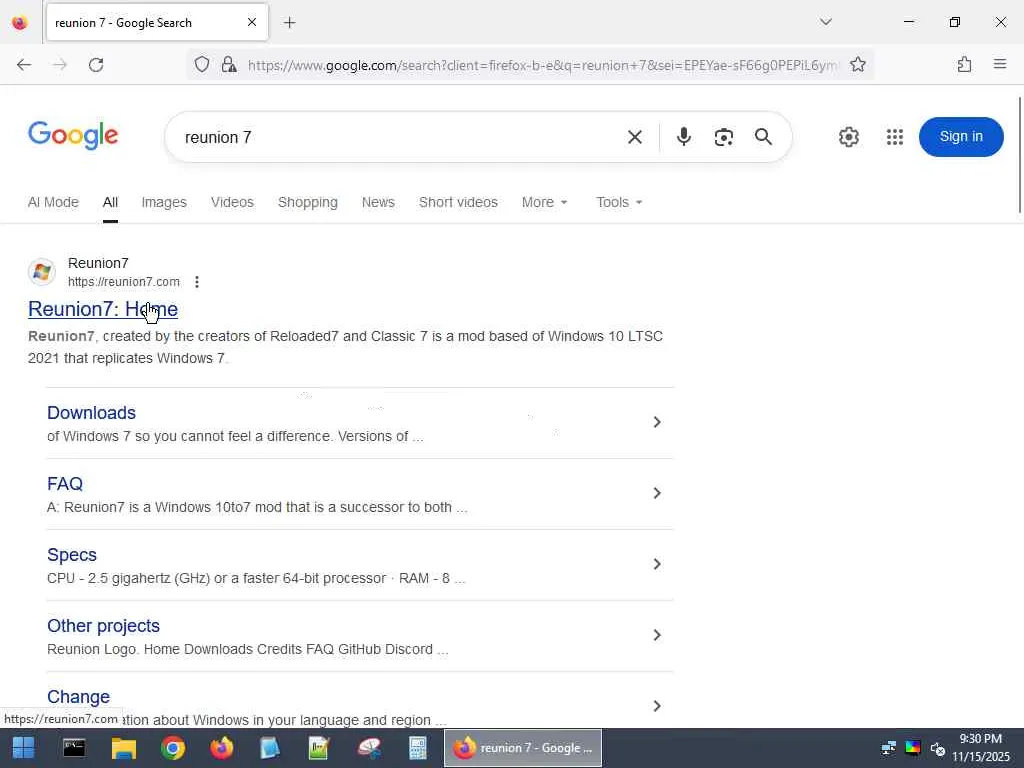Open Google quick settings gear icon

[848, 137]
